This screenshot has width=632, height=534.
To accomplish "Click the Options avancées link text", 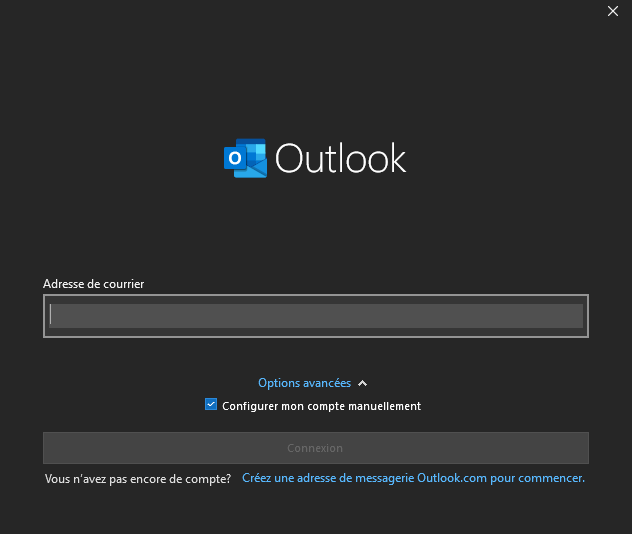I will [x=304, y=383].
